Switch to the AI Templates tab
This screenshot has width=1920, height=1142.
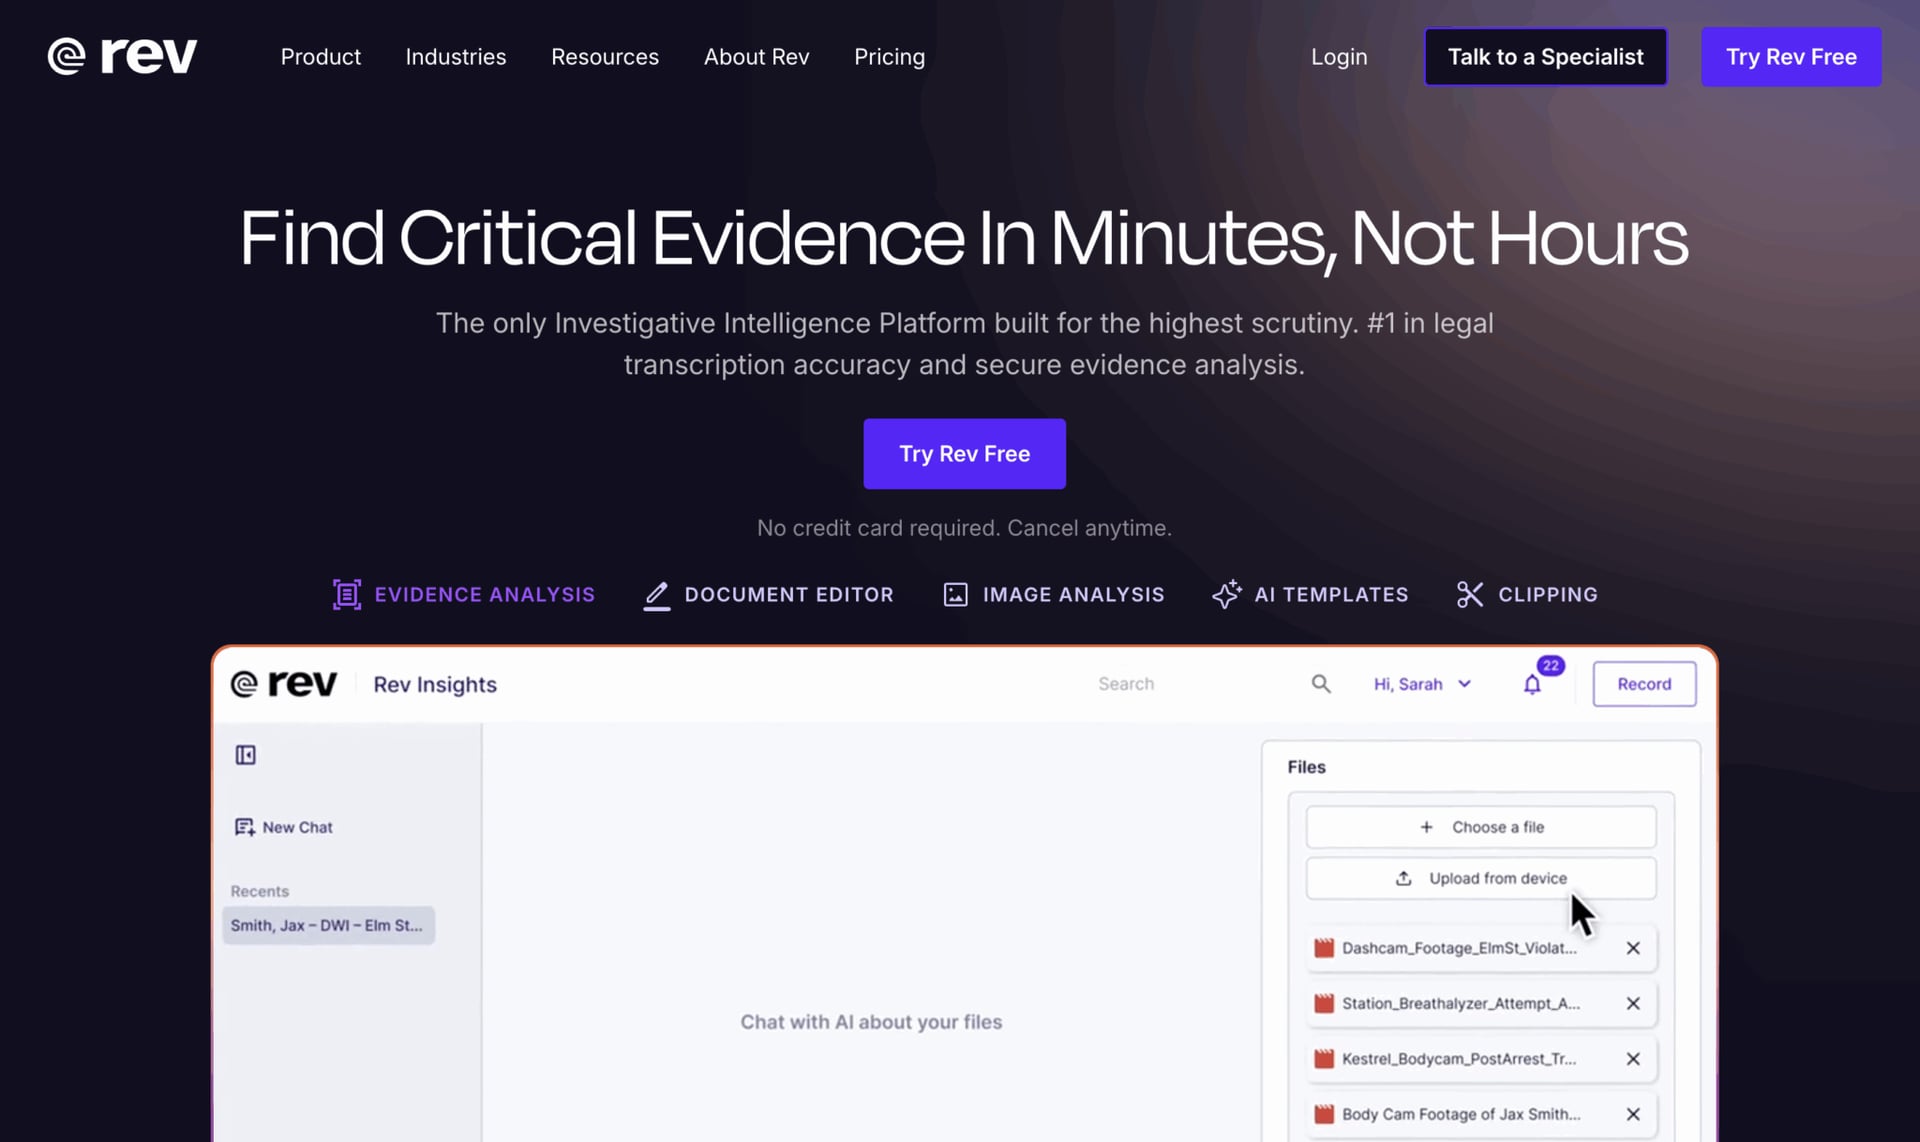[x=1310, y=594]
